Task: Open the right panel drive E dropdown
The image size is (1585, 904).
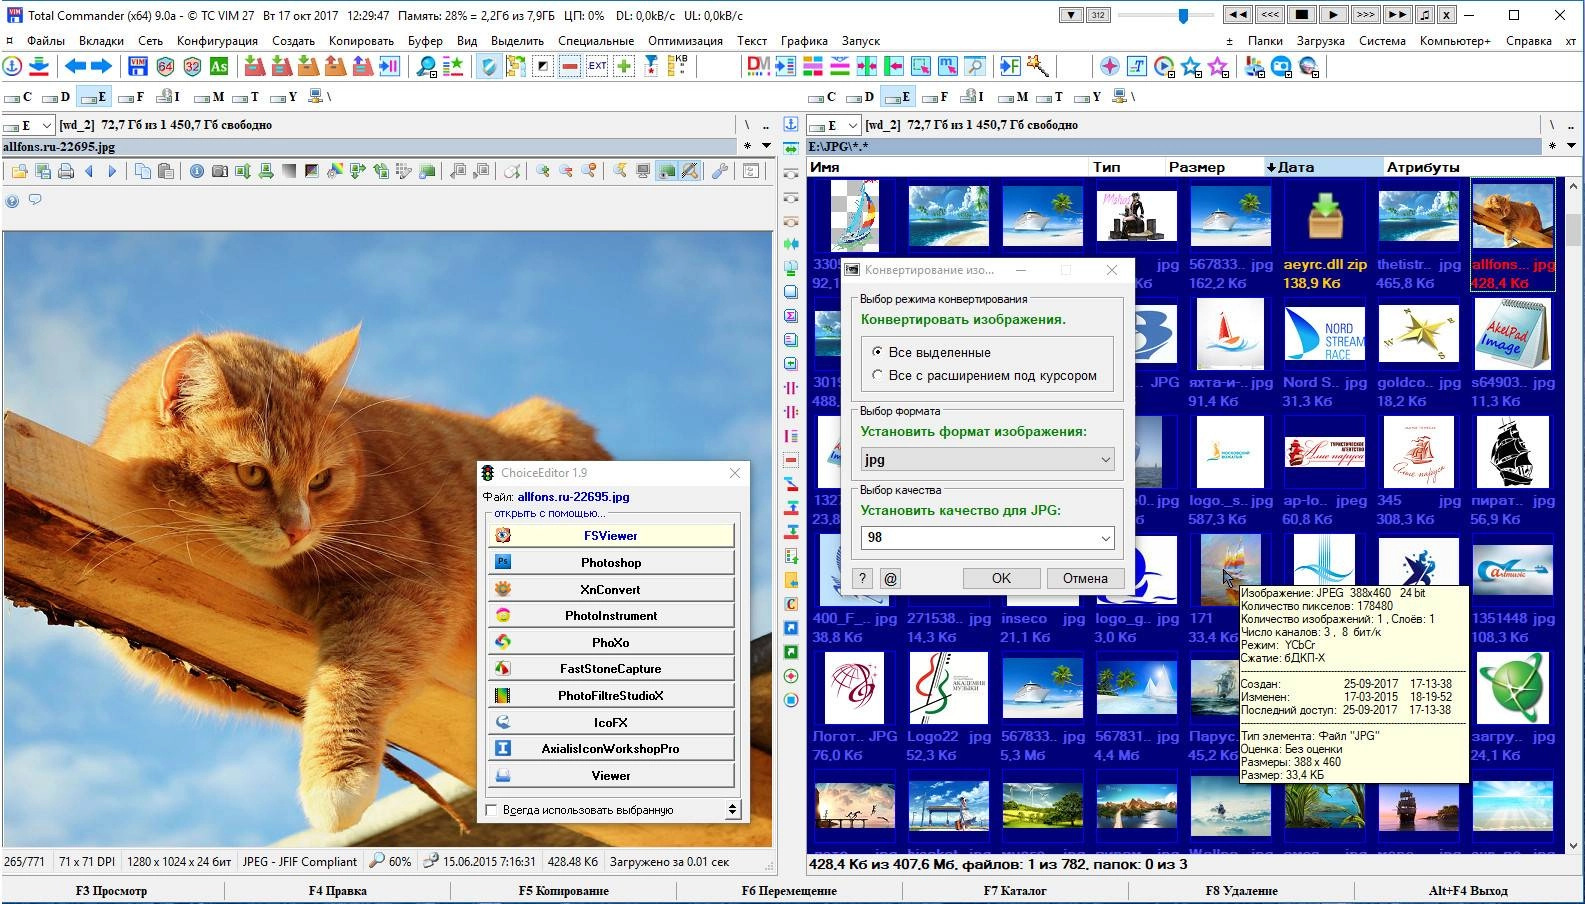Action: tap(834, 125)
